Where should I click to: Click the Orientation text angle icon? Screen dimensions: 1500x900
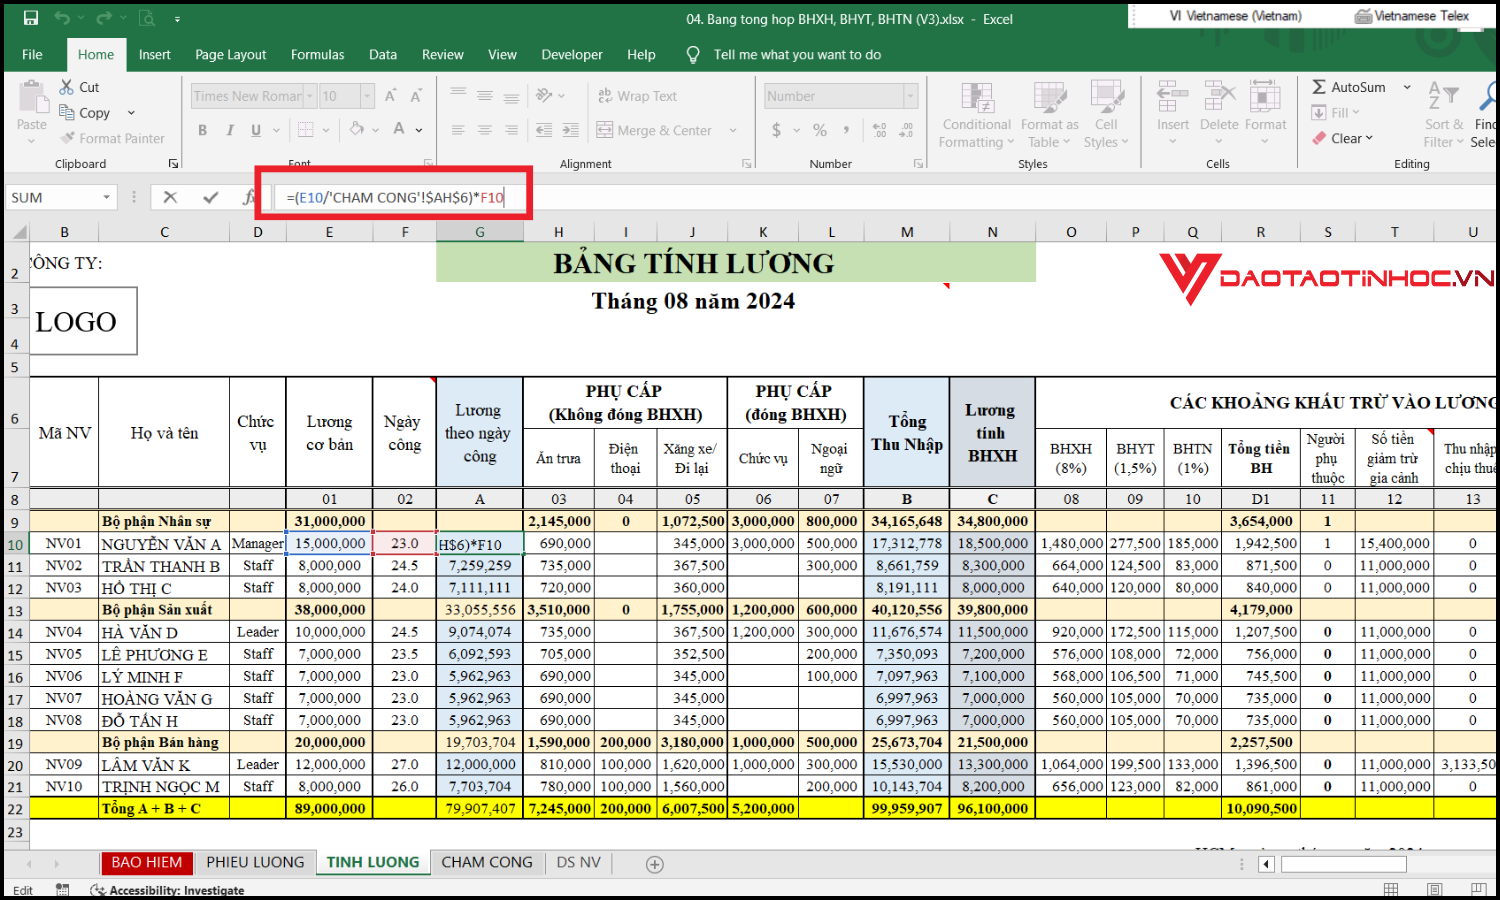coord(544,96)
